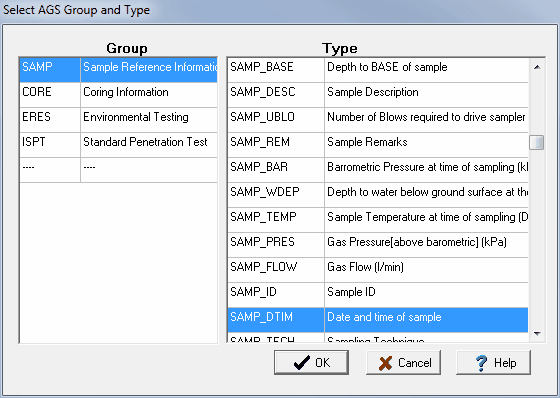Select the SAMP group code cell
560x398 pixels.
coord(50,70)
